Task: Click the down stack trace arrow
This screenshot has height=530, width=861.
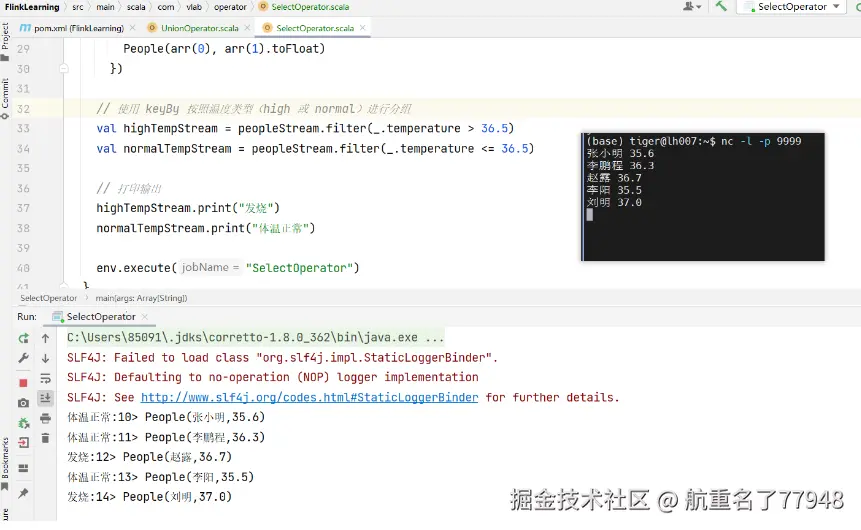Action: (x=46, y=358)
